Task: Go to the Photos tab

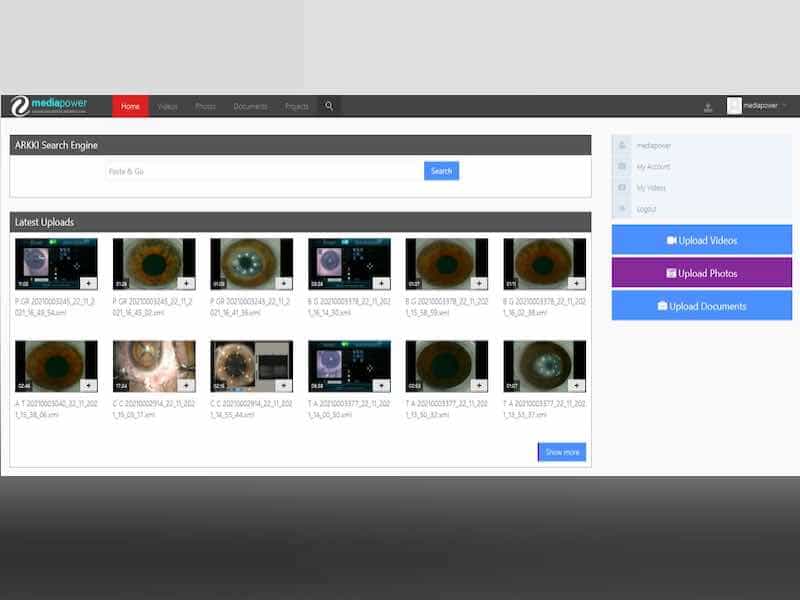Action: click(x=205, y=106)
